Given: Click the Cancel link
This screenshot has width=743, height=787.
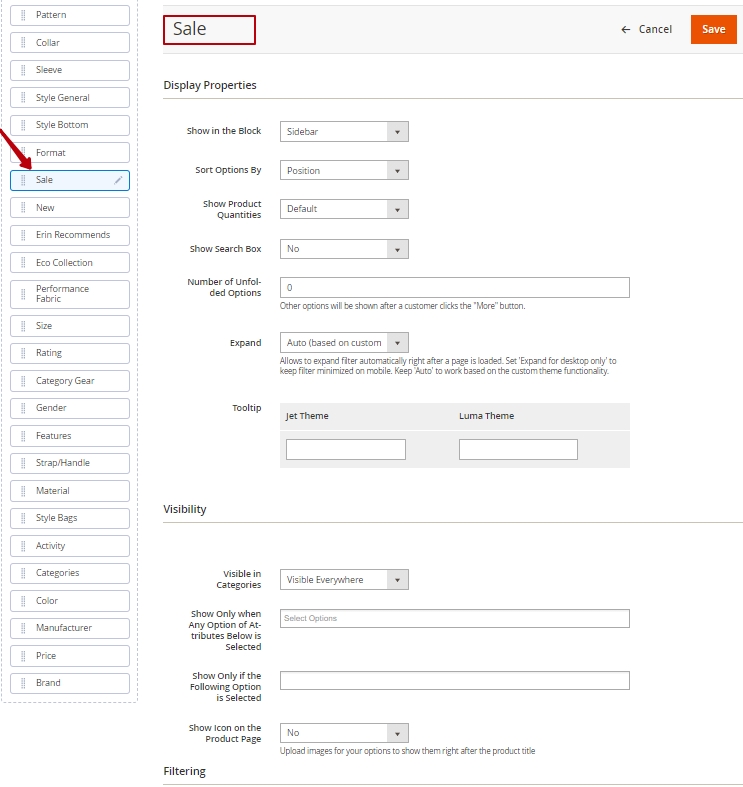Looking at the screenshot, I should [655, 30].
